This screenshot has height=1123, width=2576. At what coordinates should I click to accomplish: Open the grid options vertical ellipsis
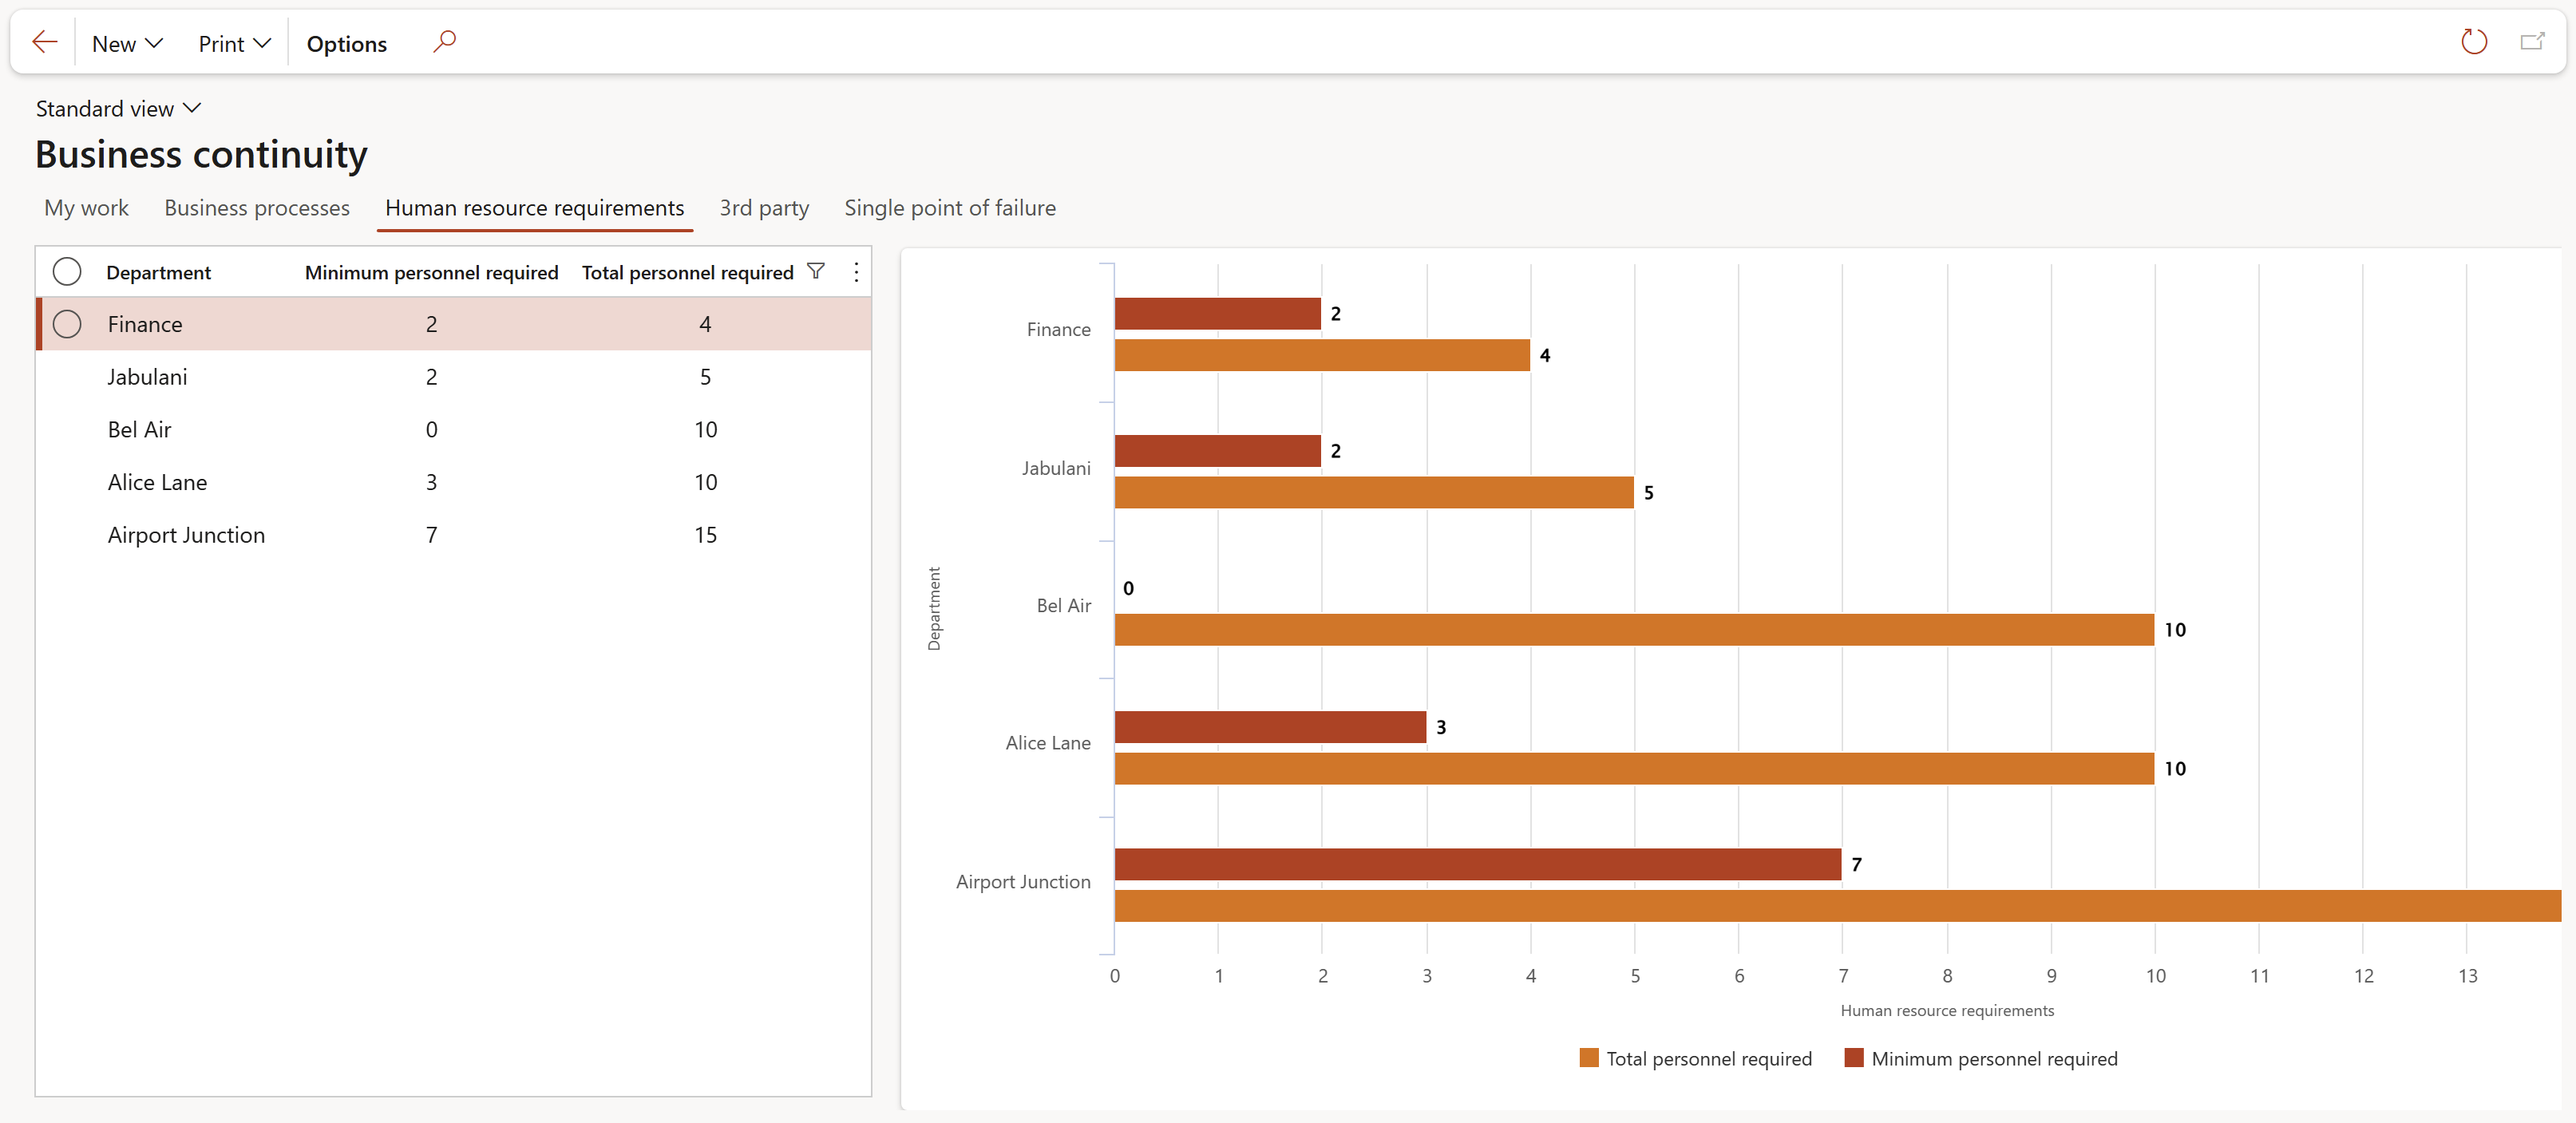coord(856,272)
